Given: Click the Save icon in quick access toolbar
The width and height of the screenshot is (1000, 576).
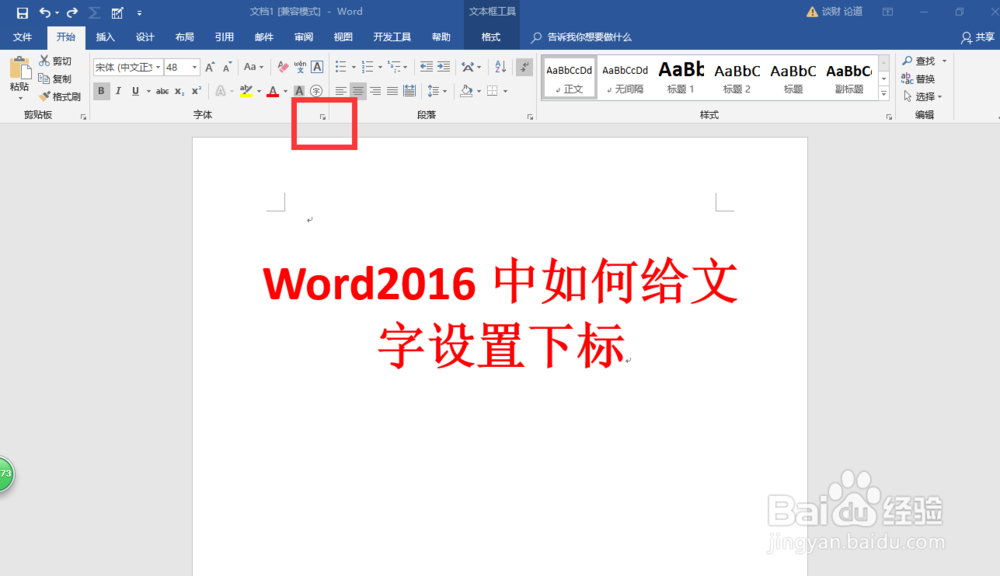Looking at the screenshot, I should tap(22, 12).
